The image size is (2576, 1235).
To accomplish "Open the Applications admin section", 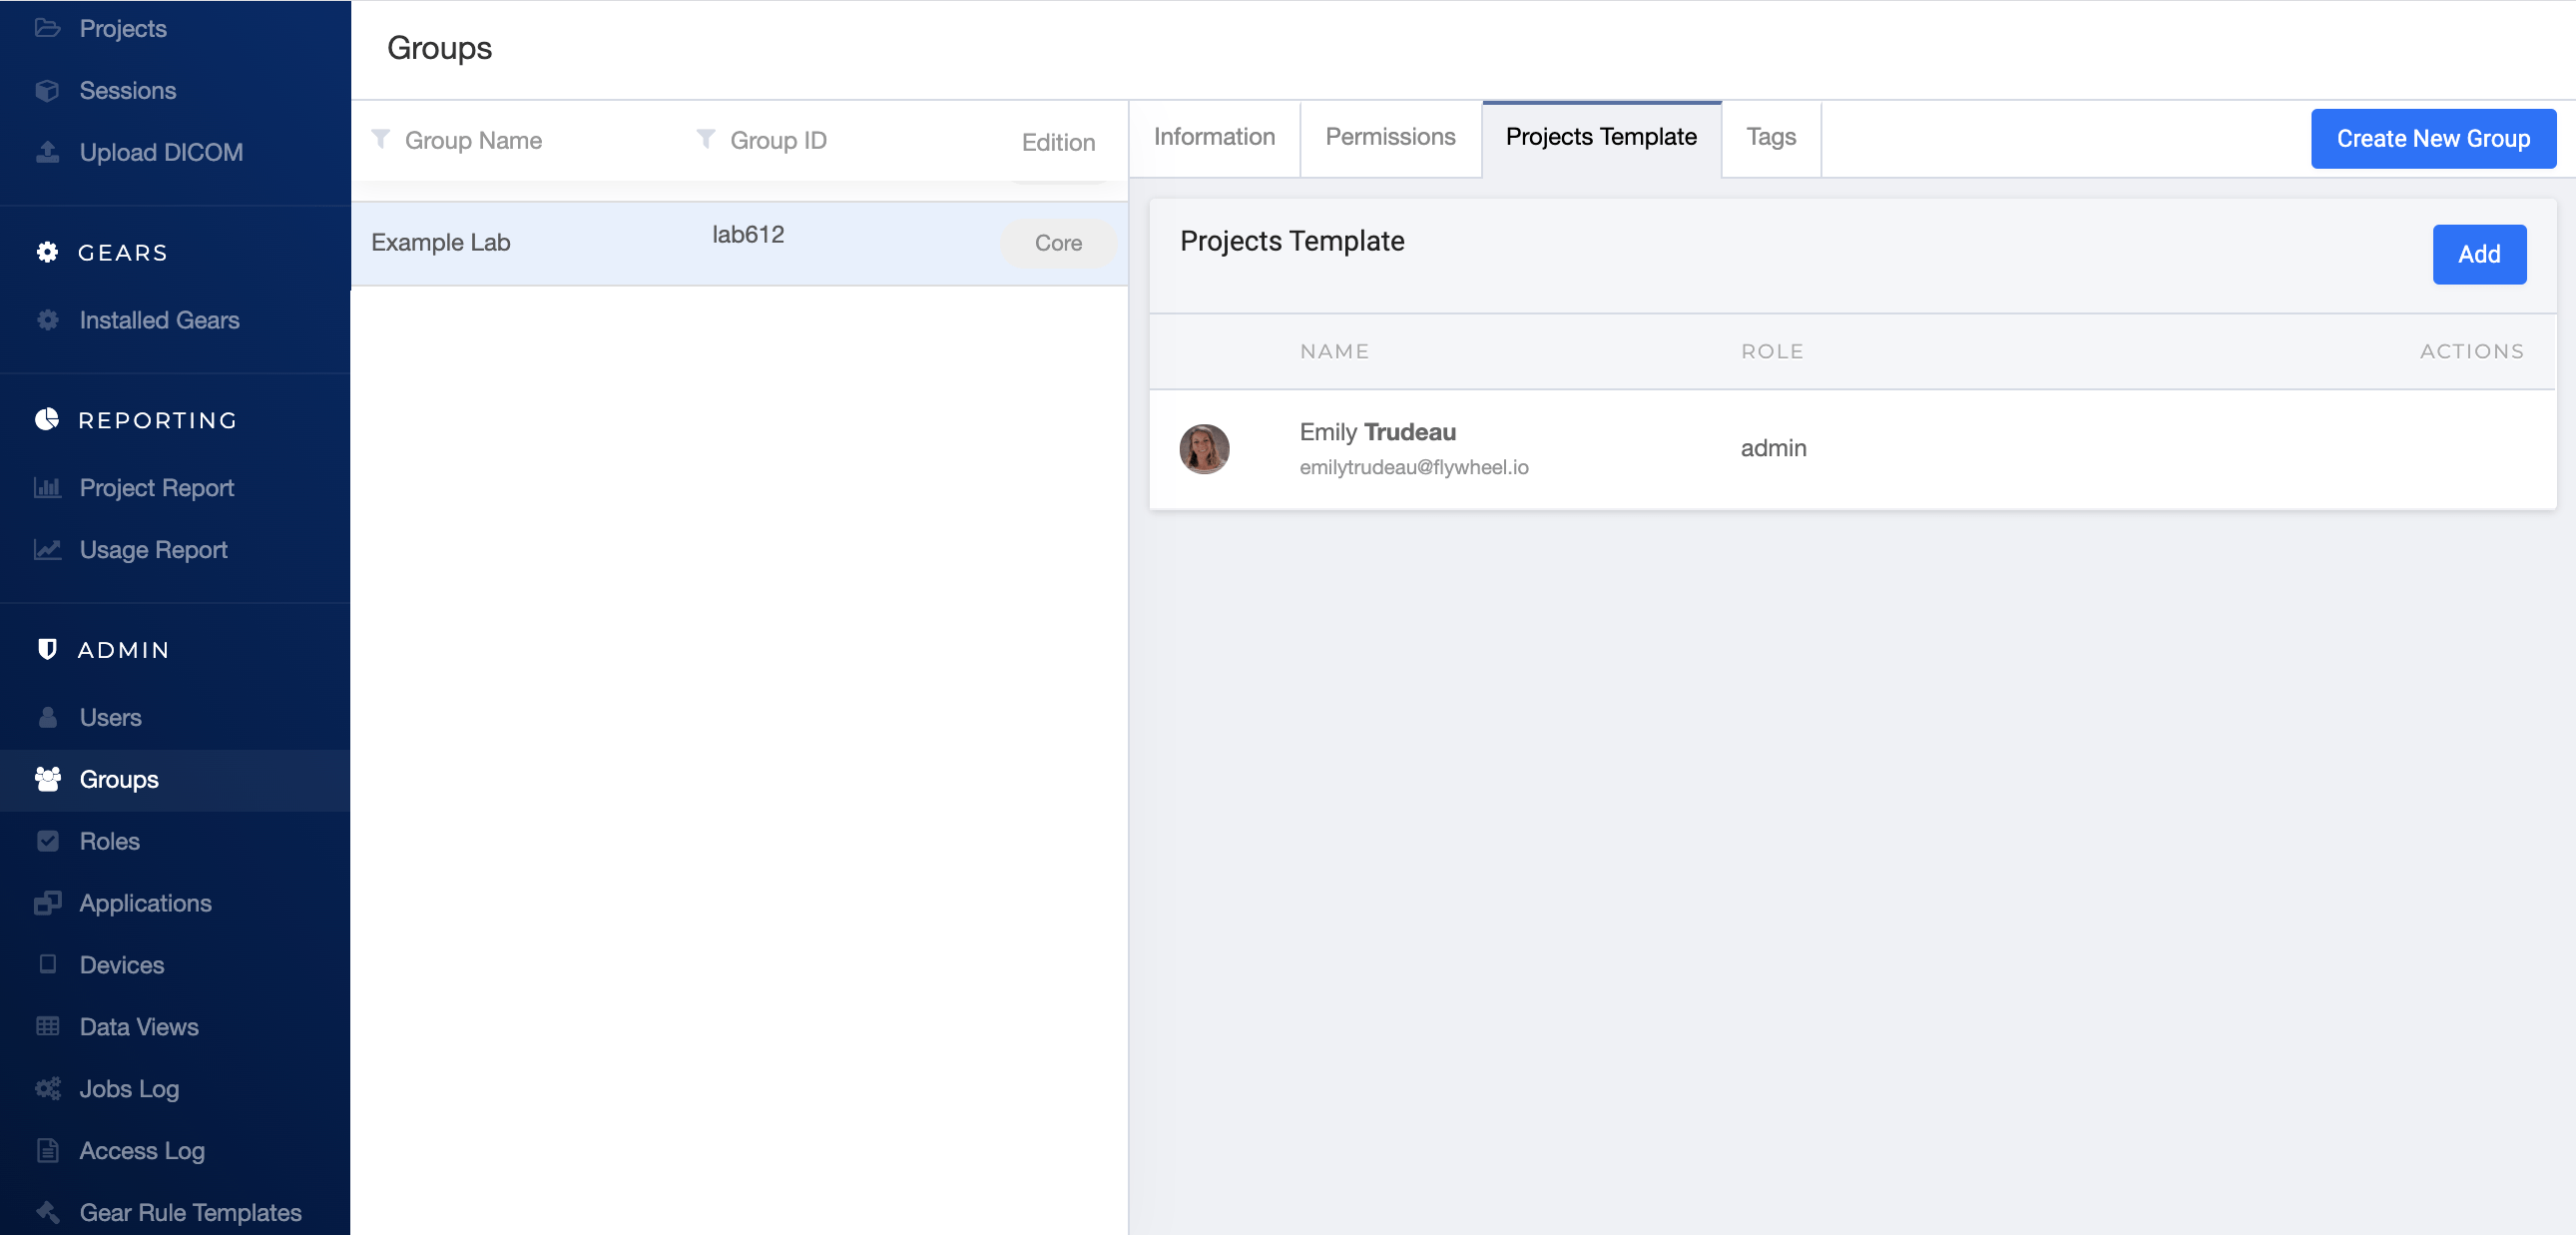I will 48,903.
